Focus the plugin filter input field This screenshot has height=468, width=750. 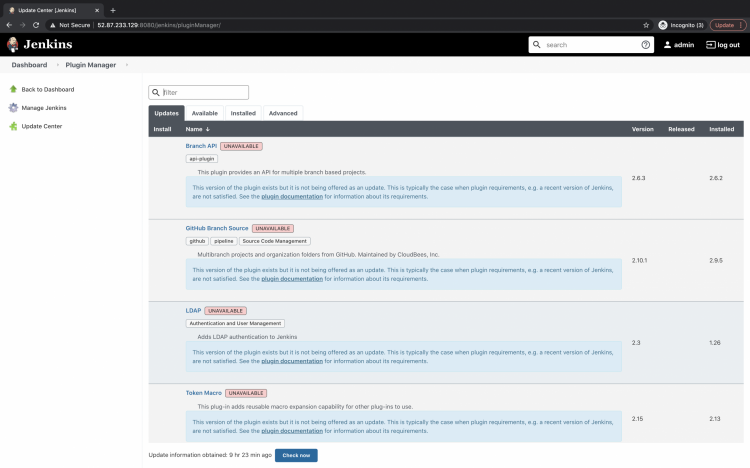click(199, 92)
